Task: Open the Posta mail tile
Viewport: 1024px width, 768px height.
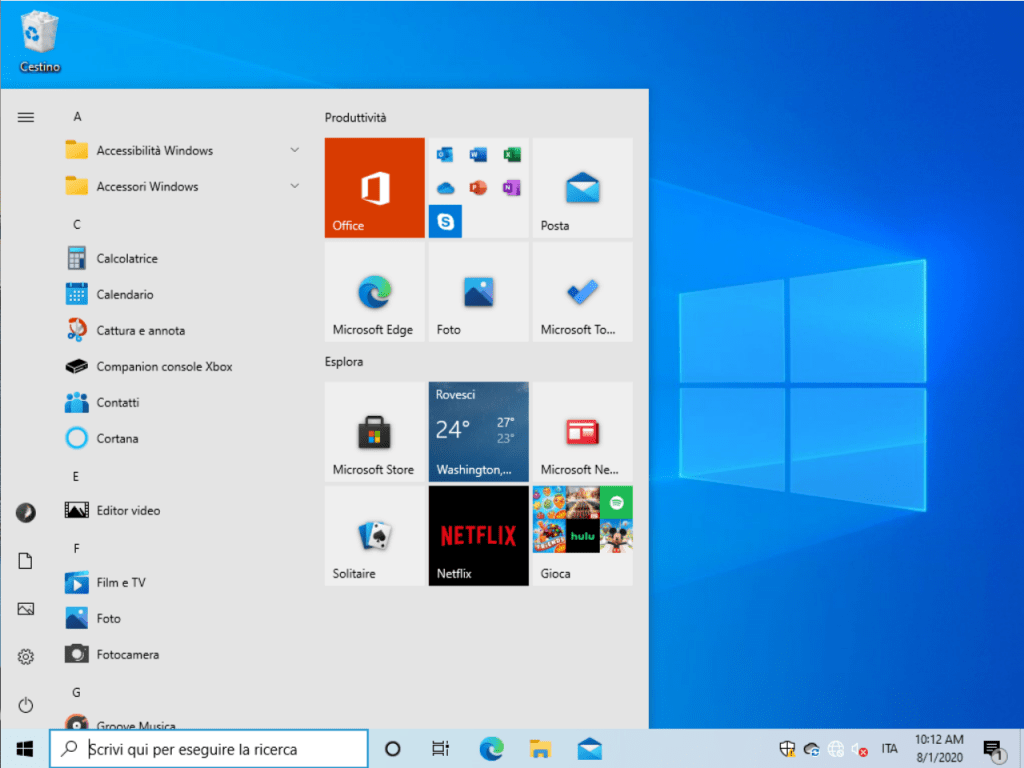Action: (582, 187)
